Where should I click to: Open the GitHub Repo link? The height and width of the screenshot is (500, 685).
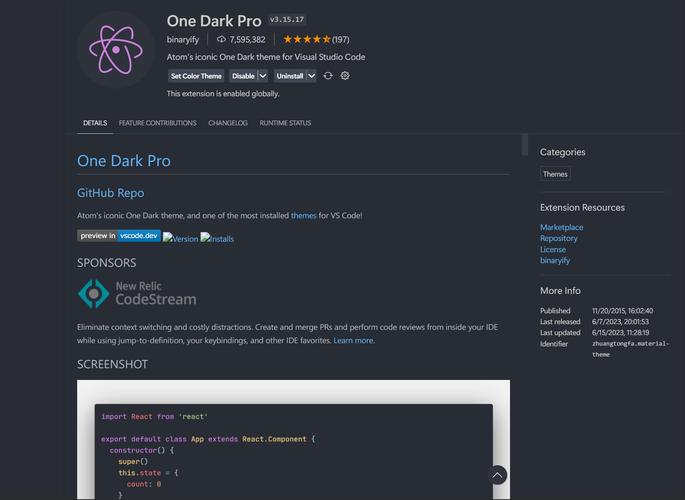(110, 193)
